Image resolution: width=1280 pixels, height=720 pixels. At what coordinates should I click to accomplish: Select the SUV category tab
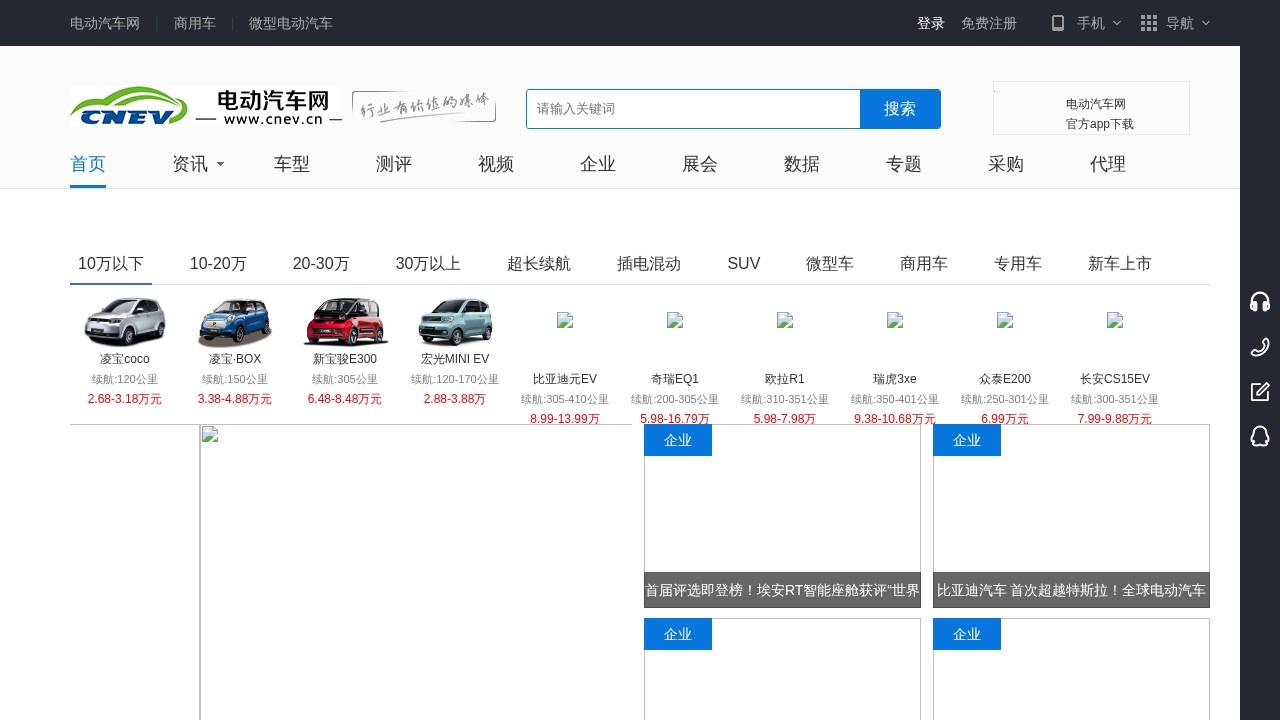pyautogui.click(x=743, y=263)
